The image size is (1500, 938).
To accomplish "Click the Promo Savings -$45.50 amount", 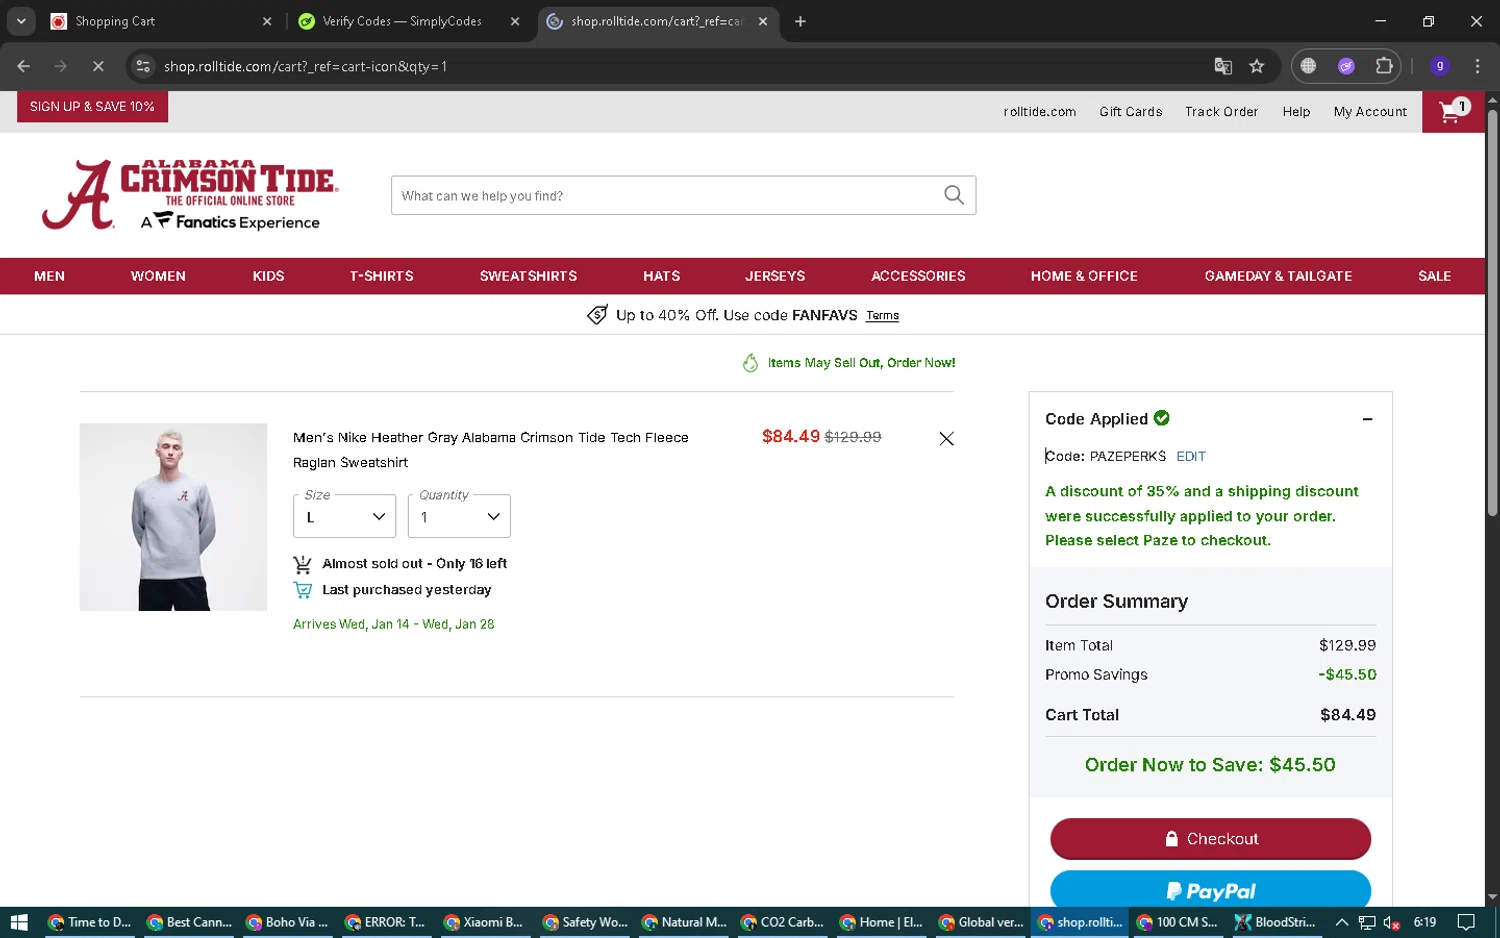I will tap(1347, 675).
